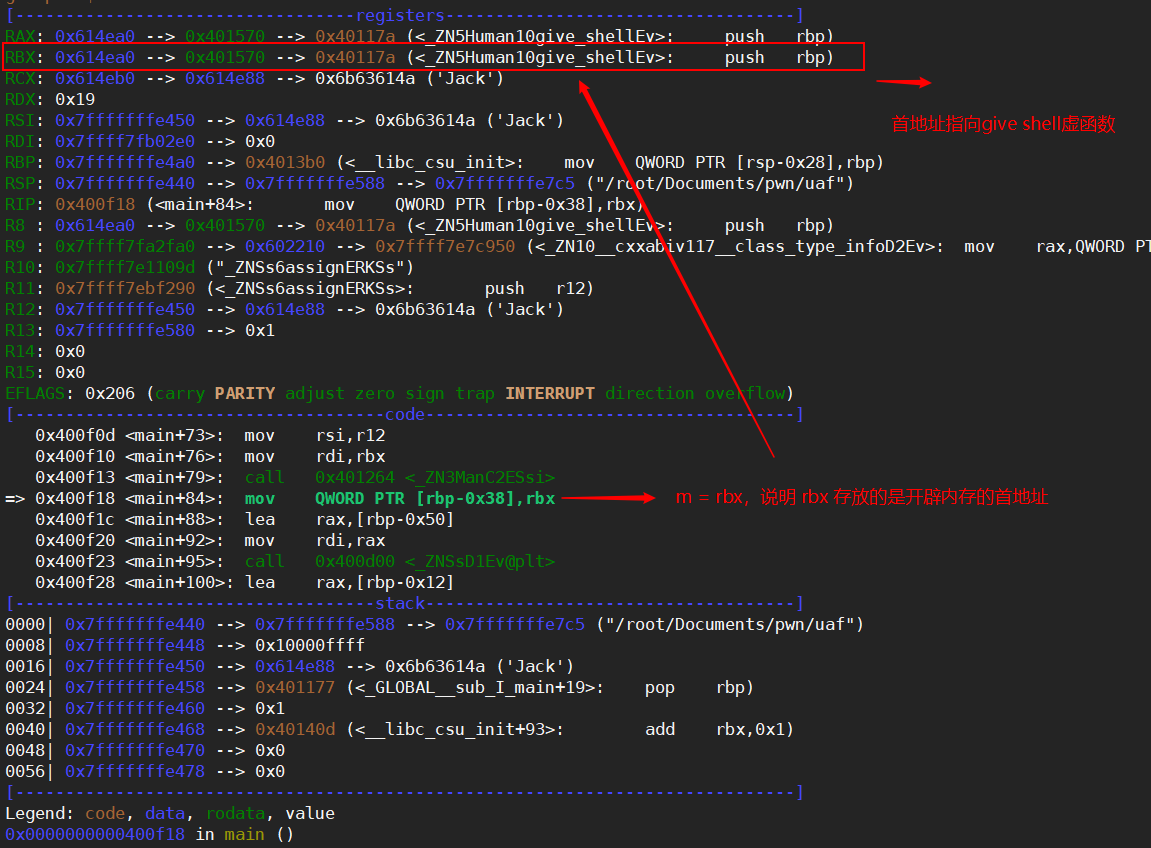1151x848 pixels.
Task: Click R10 string _ZNSs6assignERKSs
Action: (310, 268)
